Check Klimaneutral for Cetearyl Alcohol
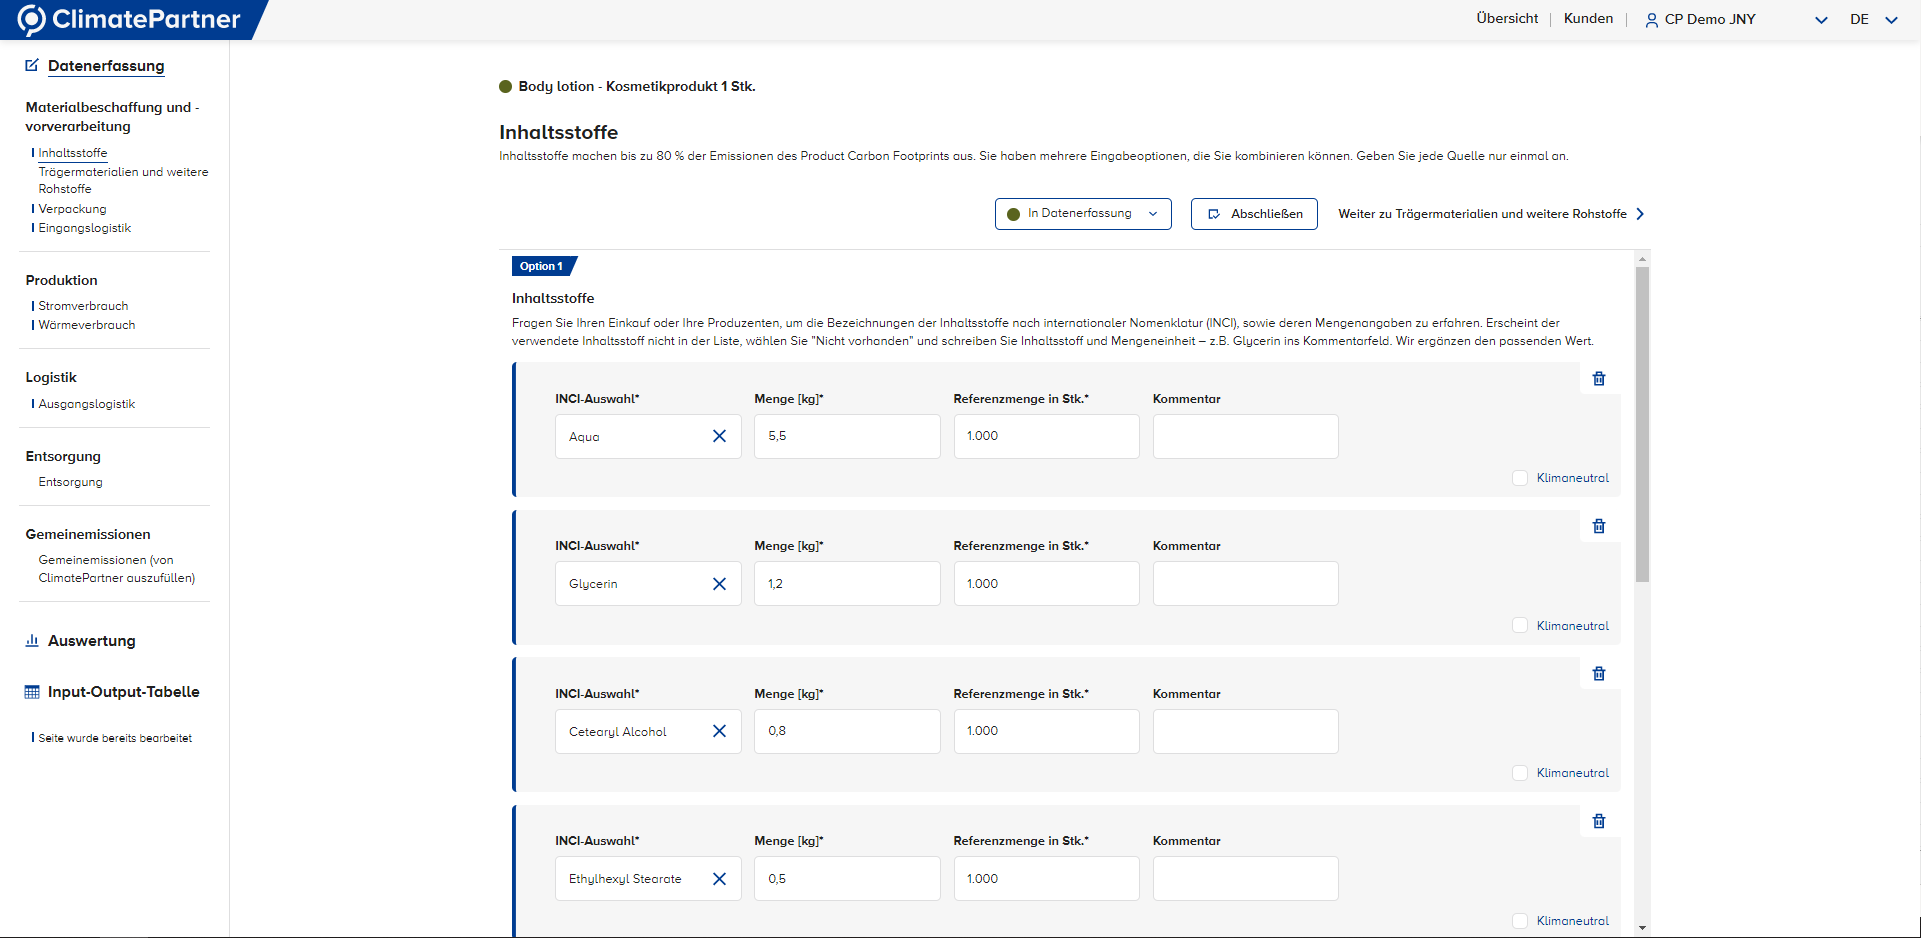 [1520, 773]
